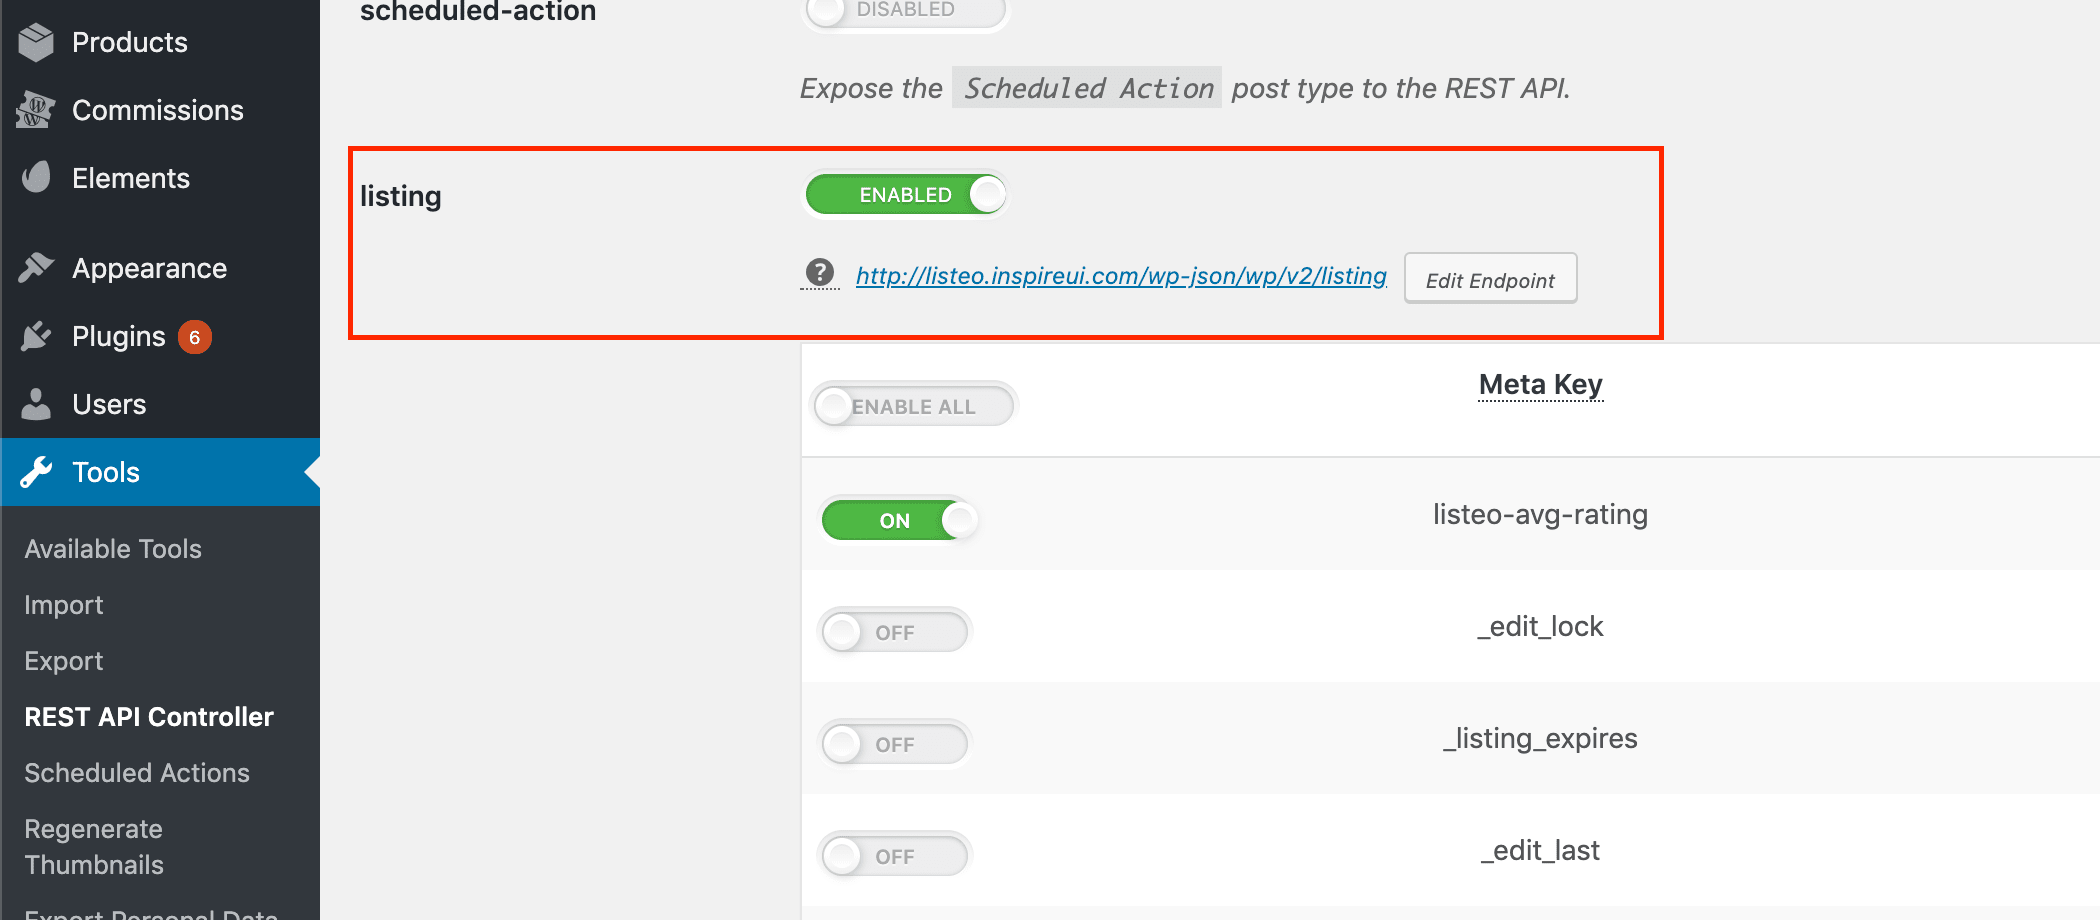Click the Plugins plug icon
The width and height of the screenshot is (2100, 920).
(36, 336)
